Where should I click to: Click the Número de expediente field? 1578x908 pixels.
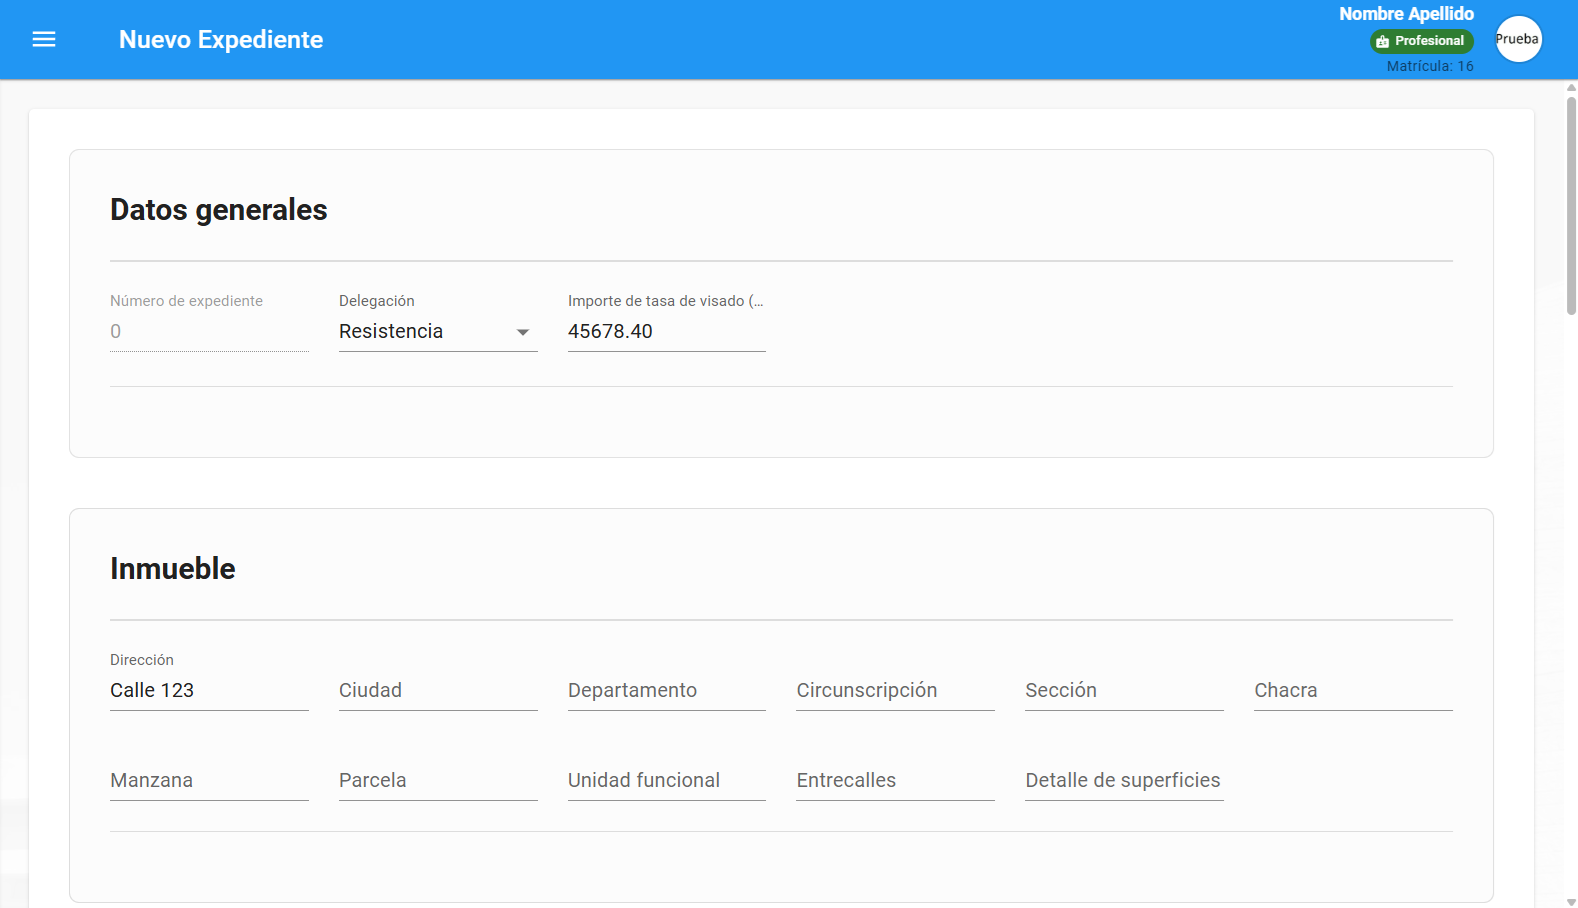(x=208, y=332)
